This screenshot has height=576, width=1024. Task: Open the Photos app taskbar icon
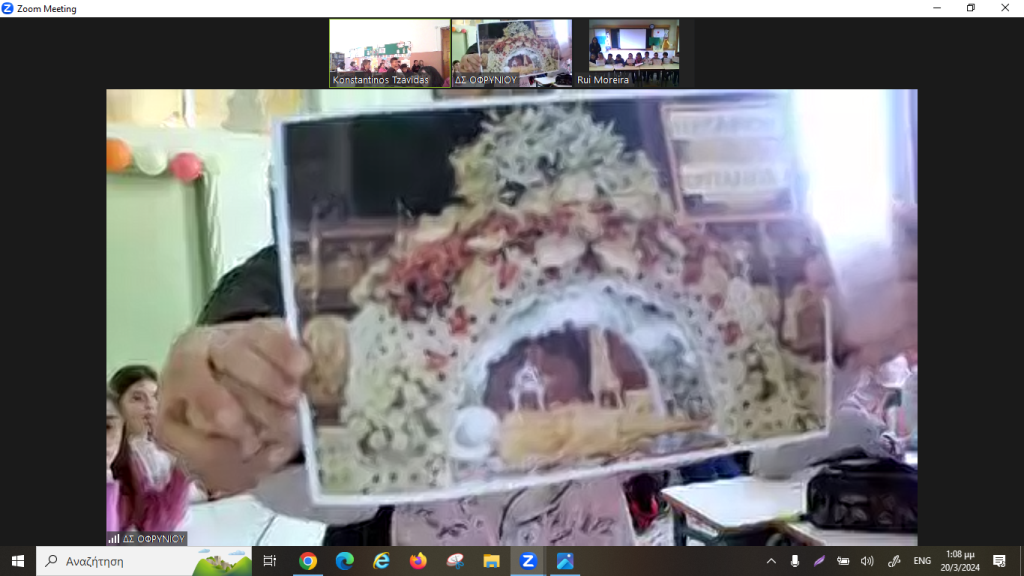(x=565, y=561)
